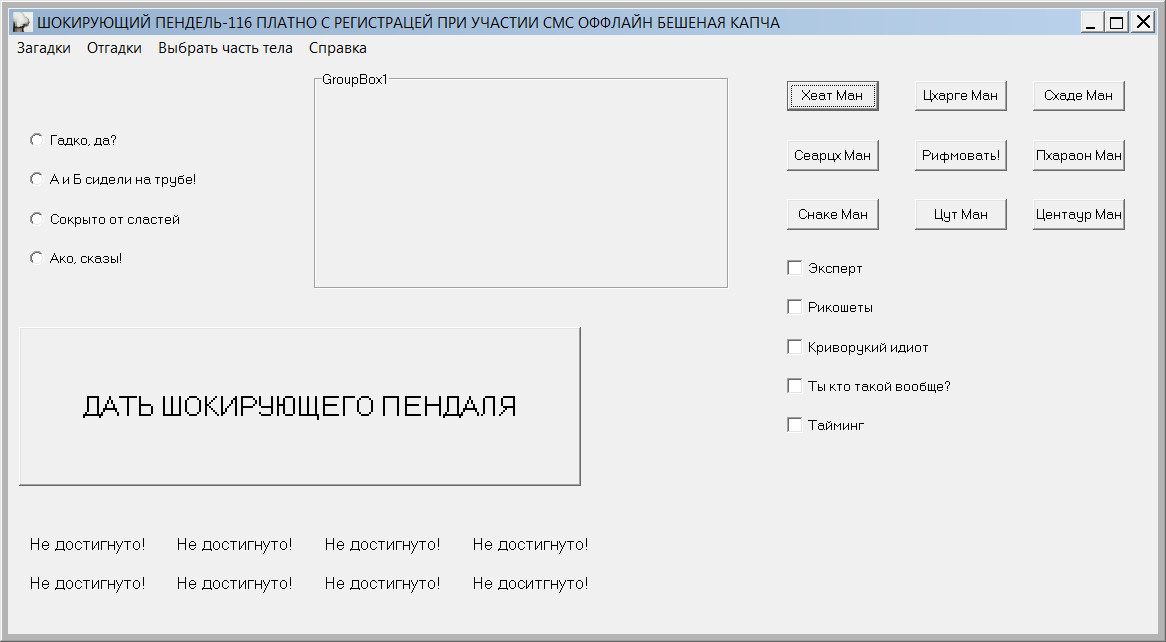Check the "Рикошеты" option
1166x642 pixels.
[x=795, y=306]
